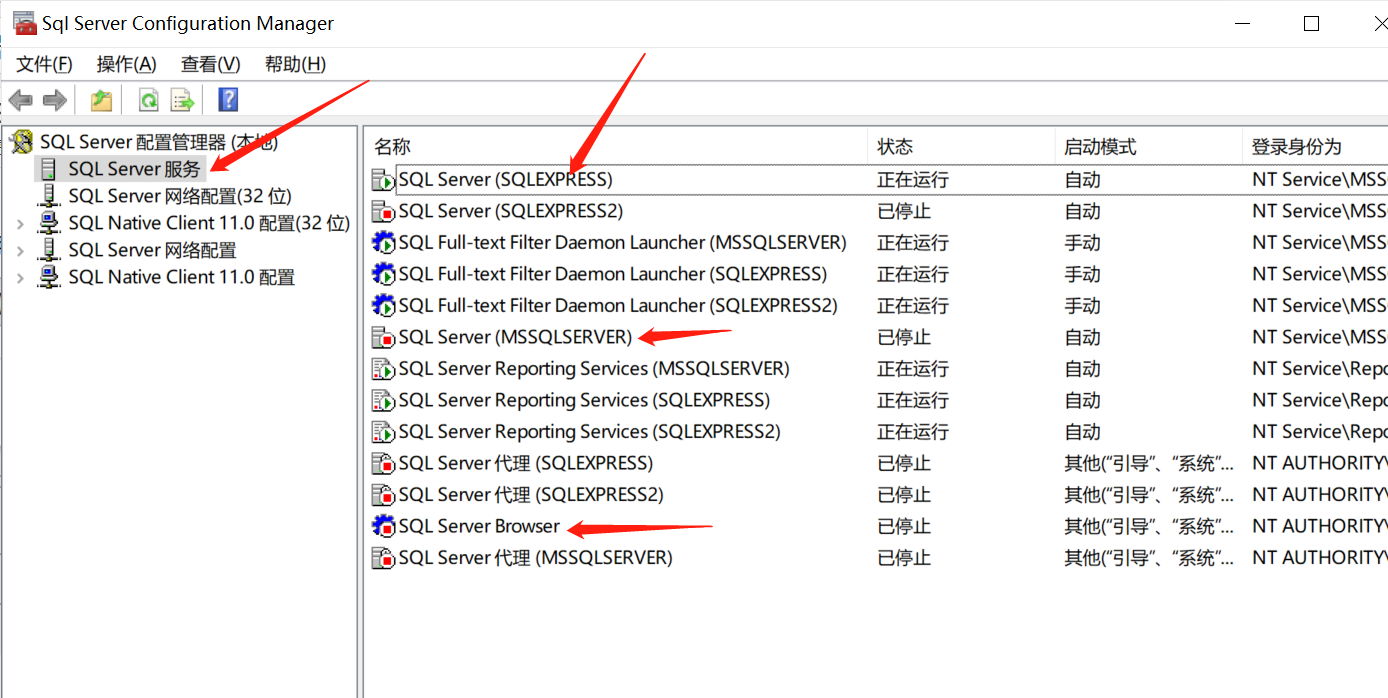The image size is (1388, 698).
Task: Click the Reporting Services (MSSQLSERVER) service icon
Action: 383,369
